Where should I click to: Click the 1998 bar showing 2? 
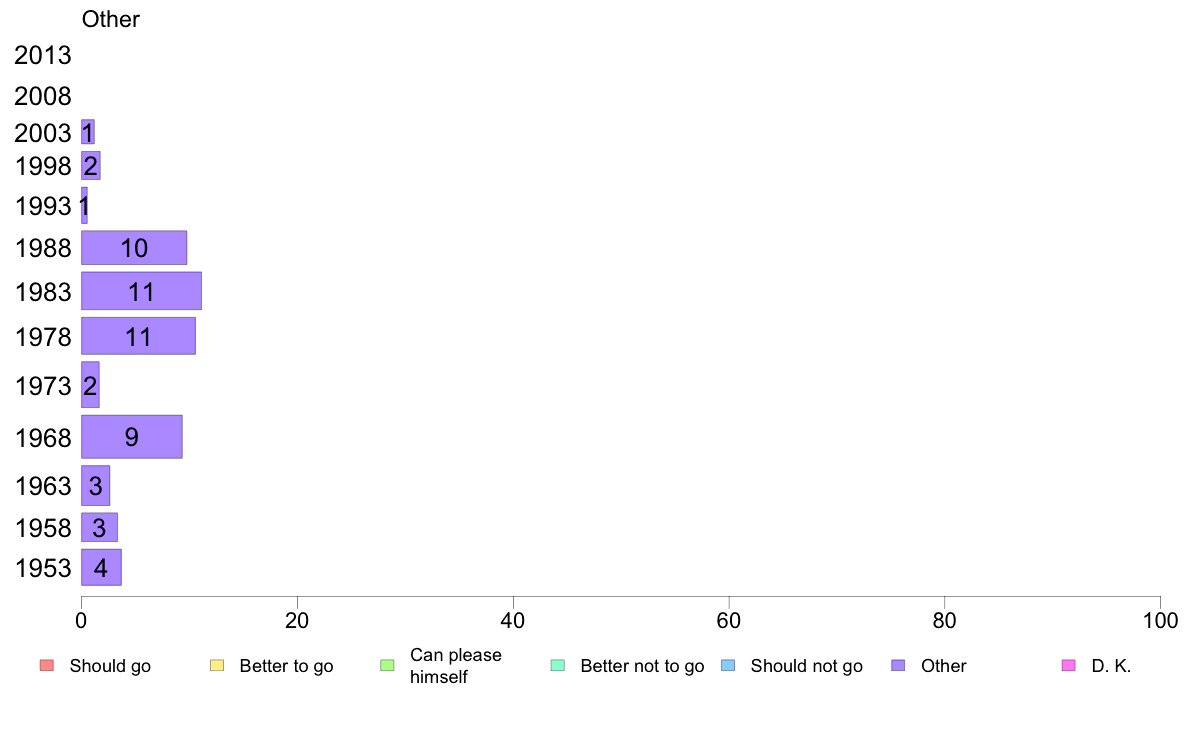[x=91, y=165]
